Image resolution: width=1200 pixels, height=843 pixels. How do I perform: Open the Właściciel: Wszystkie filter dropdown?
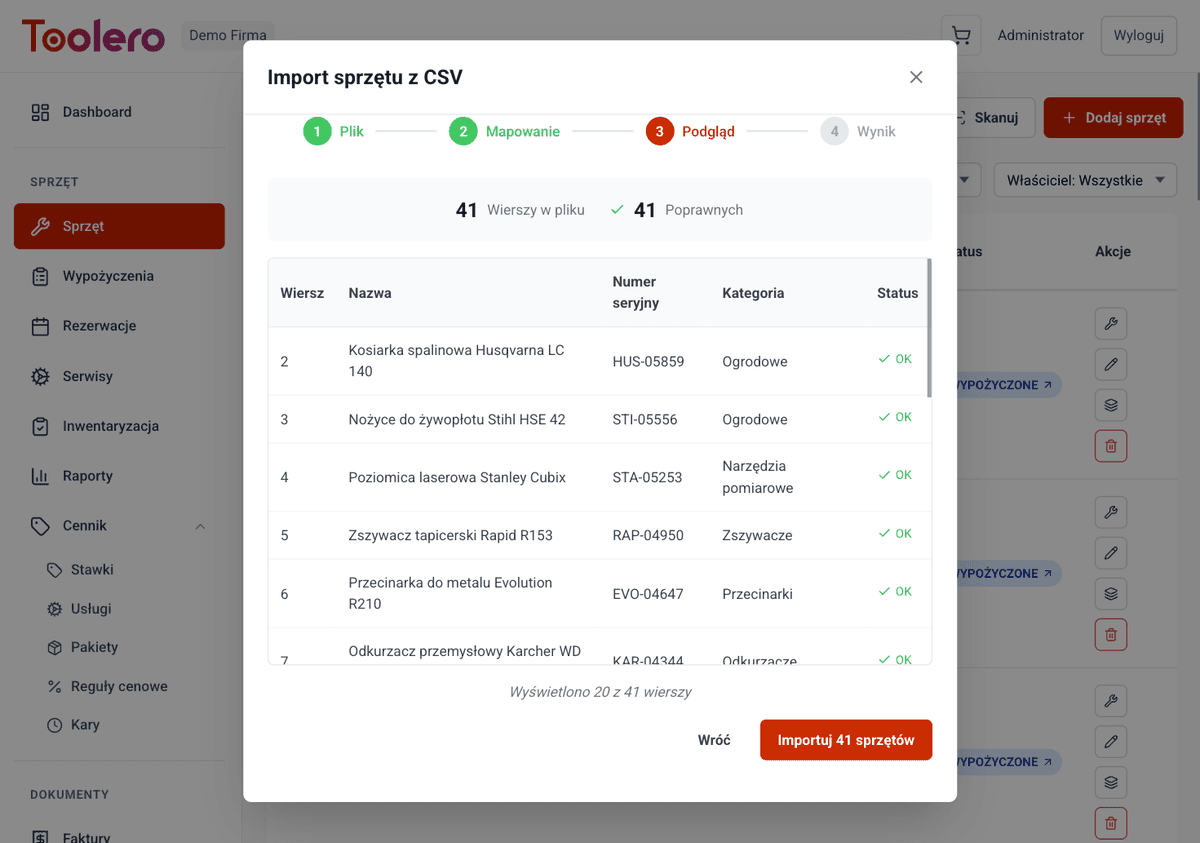[1084, 180]
